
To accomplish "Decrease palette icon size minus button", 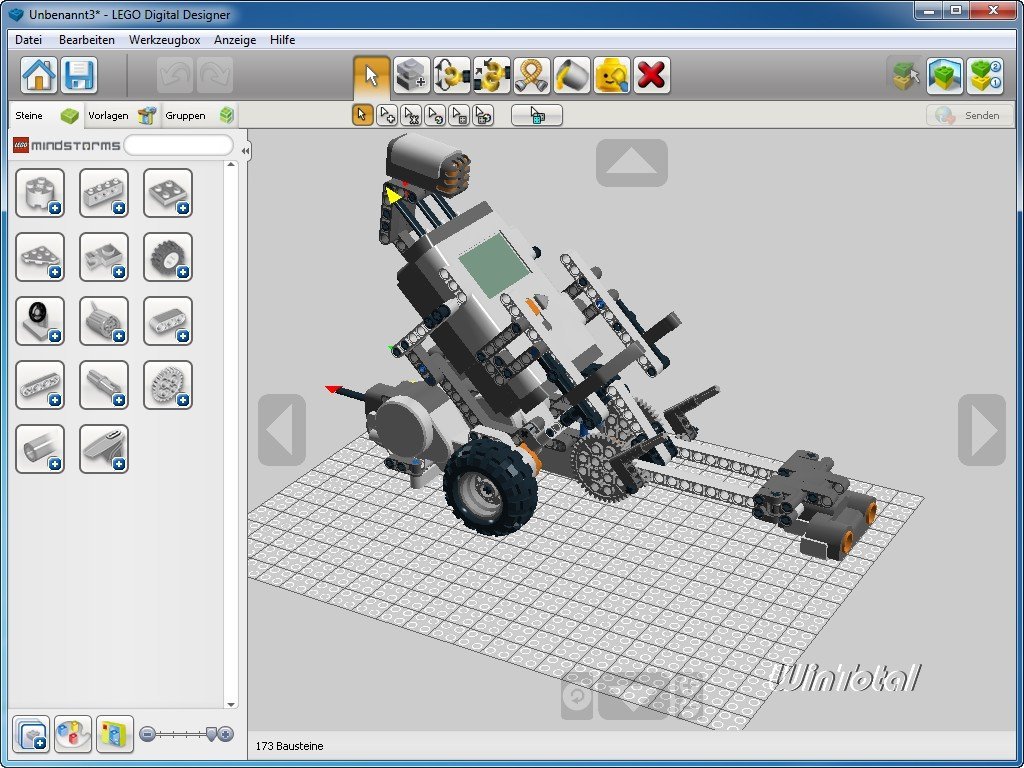I will click(x=148, y=734).
